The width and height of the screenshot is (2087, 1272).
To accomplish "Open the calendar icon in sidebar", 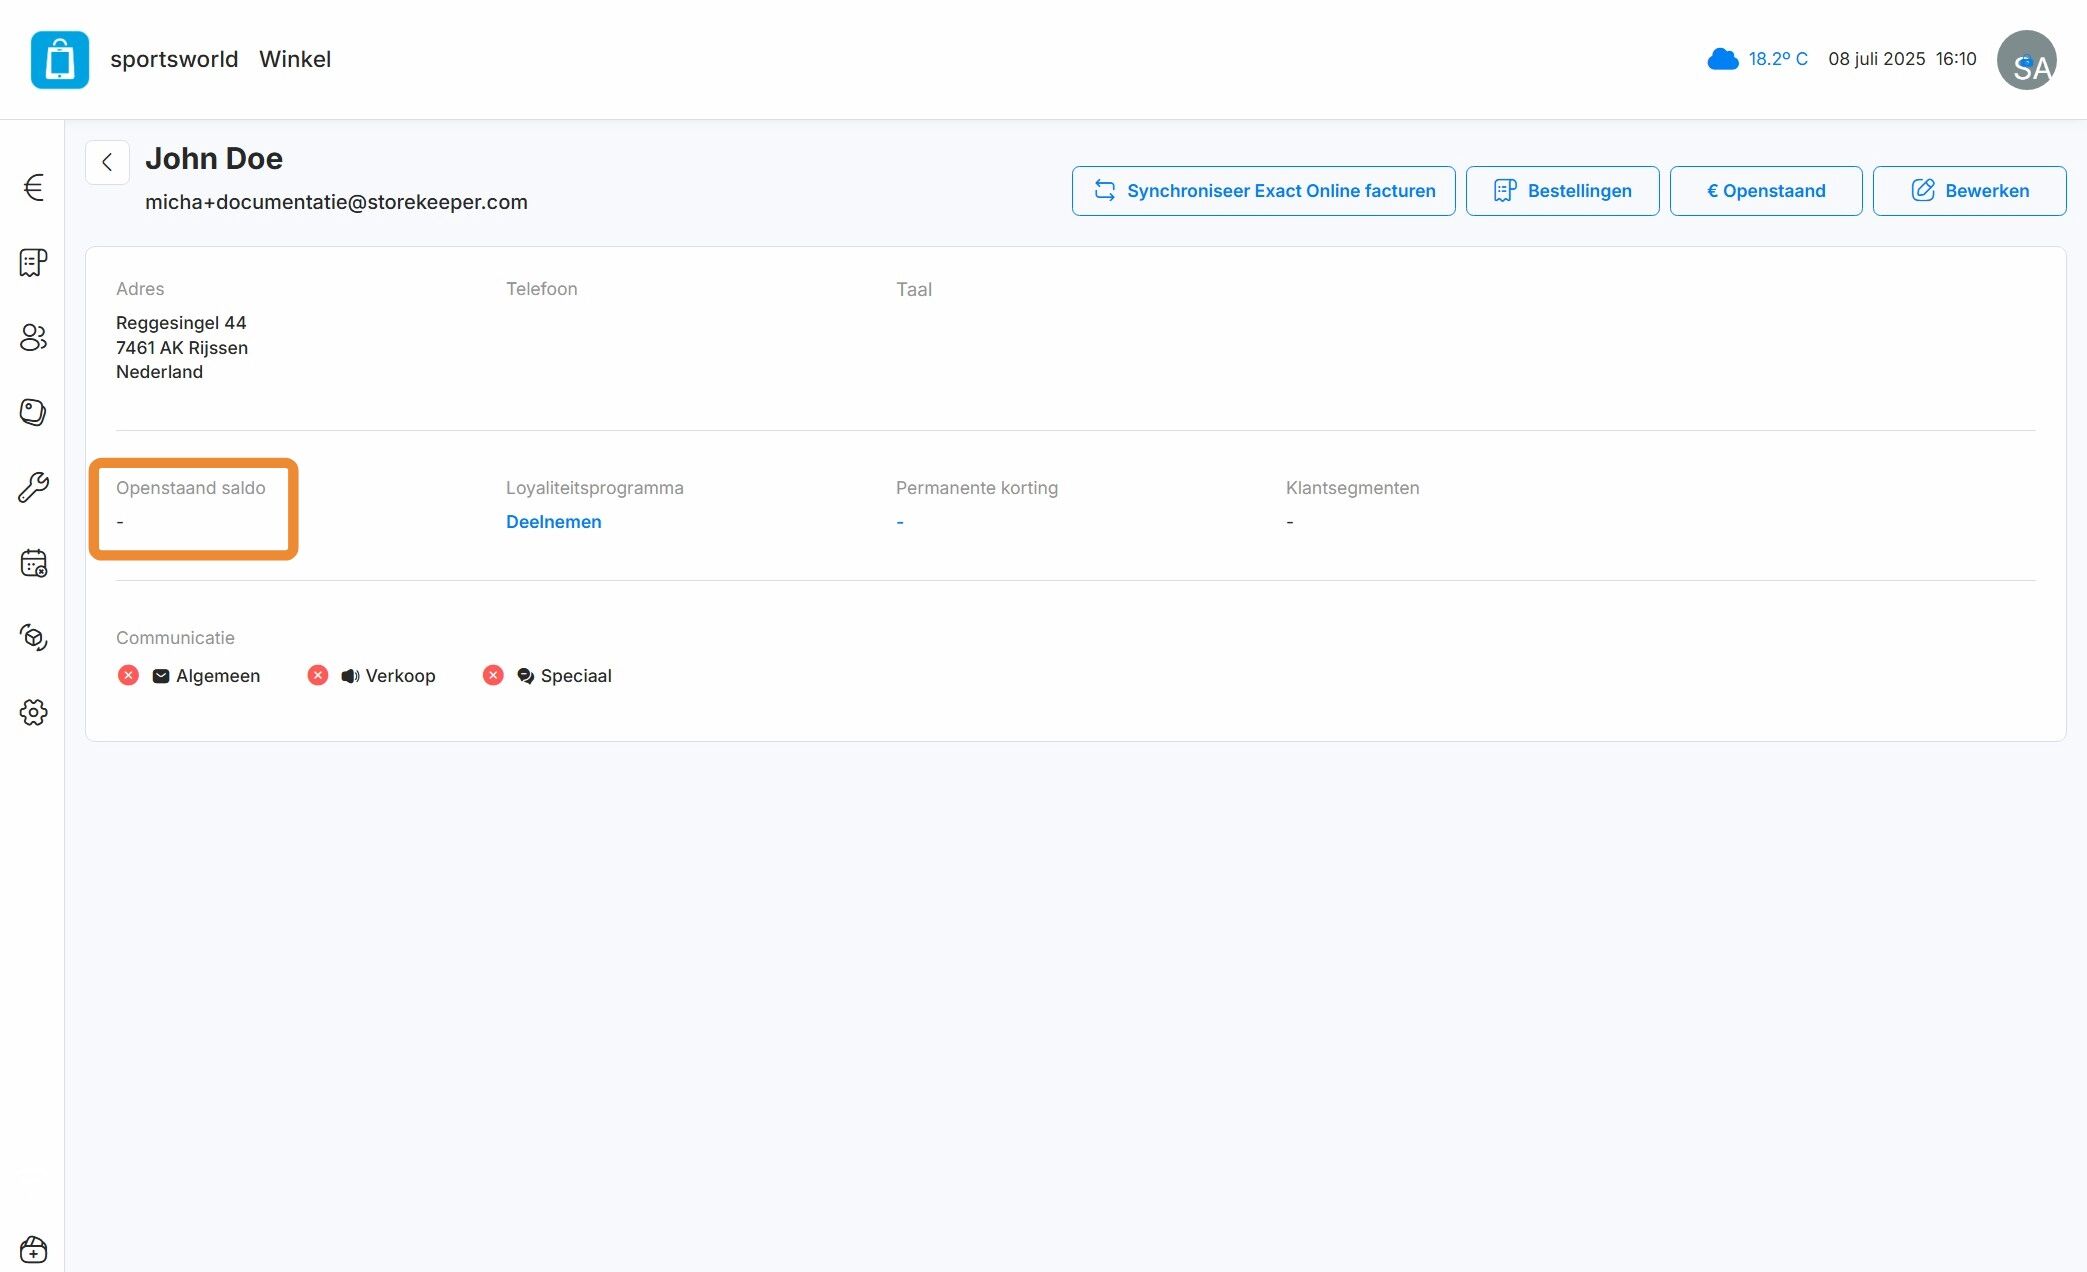I will 33,563.
